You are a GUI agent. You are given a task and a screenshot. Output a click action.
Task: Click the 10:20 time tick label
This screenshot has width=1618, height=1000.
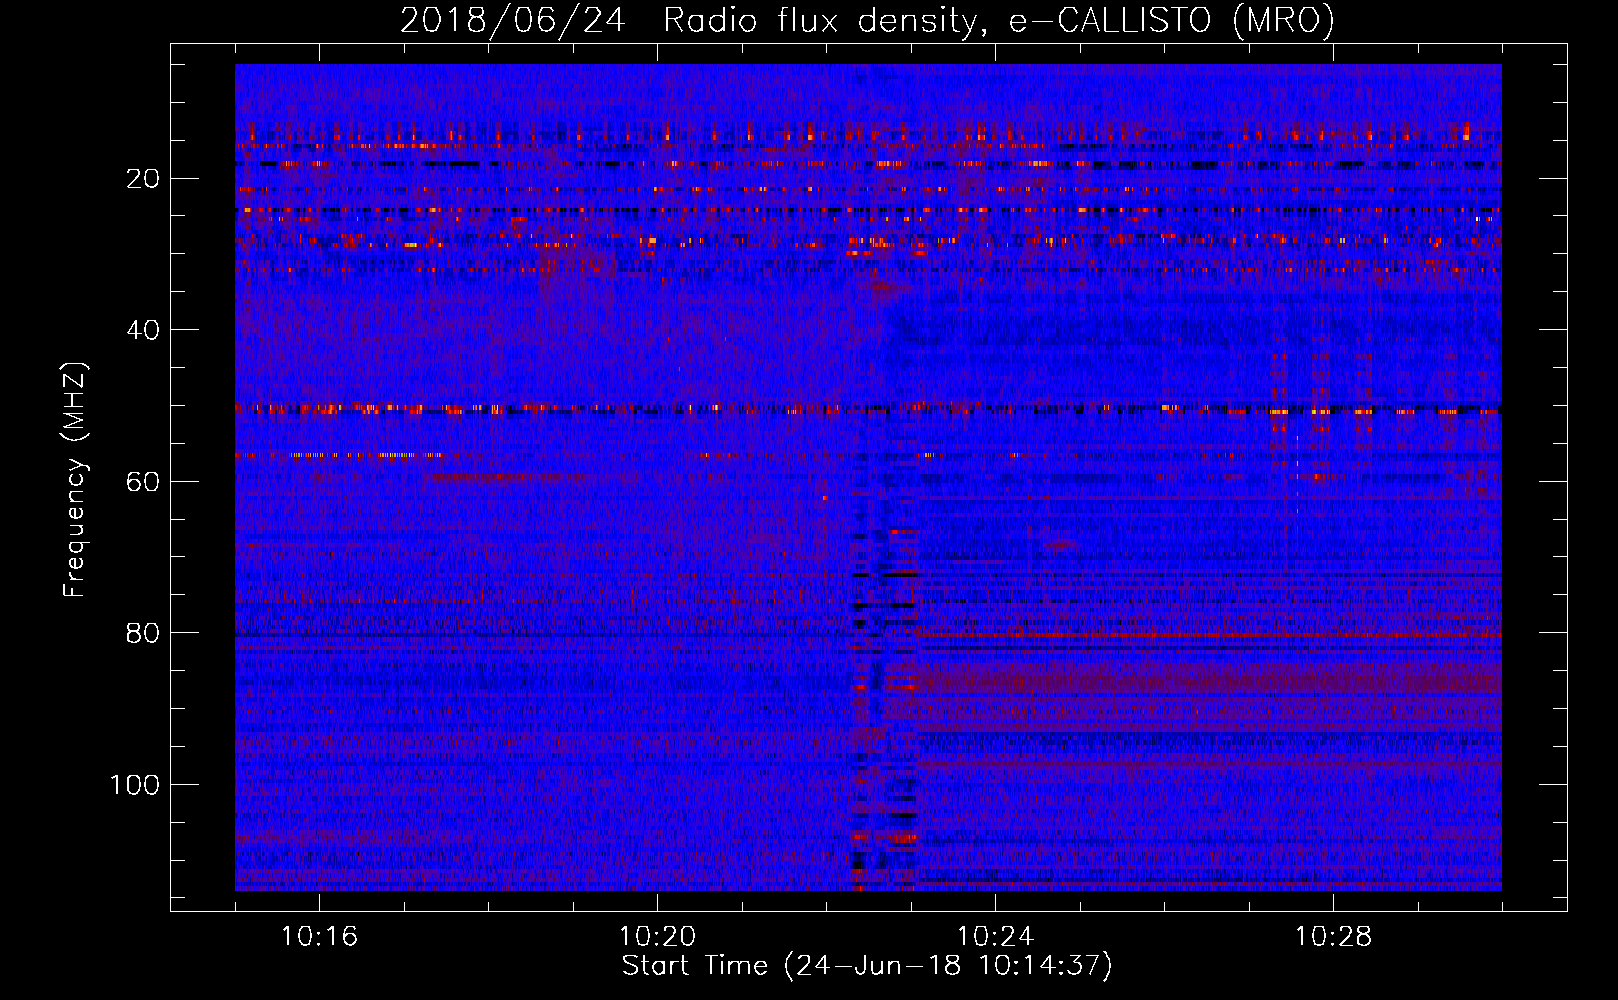click(657, 937)
